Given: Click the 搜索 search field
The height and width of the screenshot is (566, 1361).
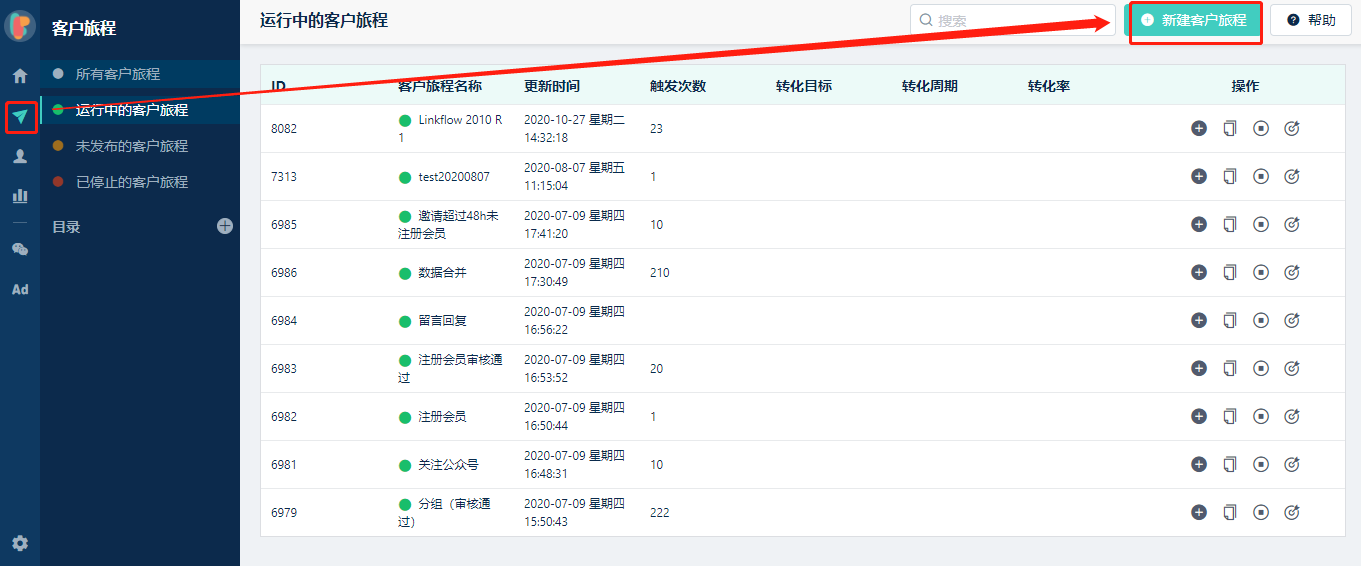Looking at the screenshot, I should point(1012,20).
